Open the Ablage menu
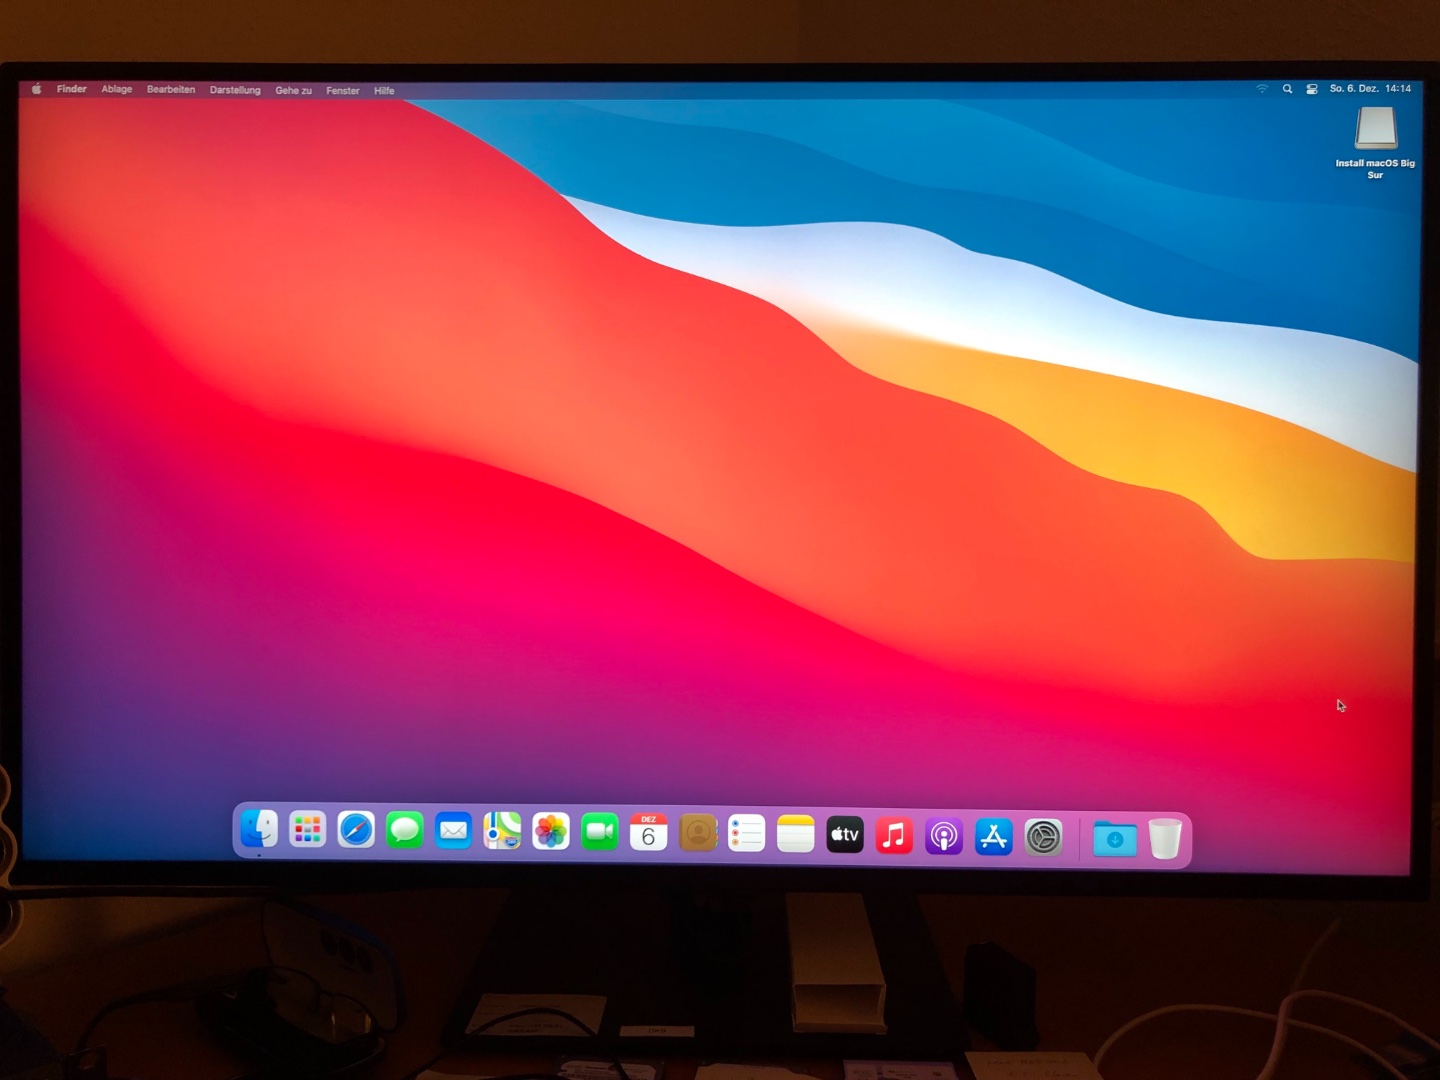 pyautogui.click(x=117, y=89)
